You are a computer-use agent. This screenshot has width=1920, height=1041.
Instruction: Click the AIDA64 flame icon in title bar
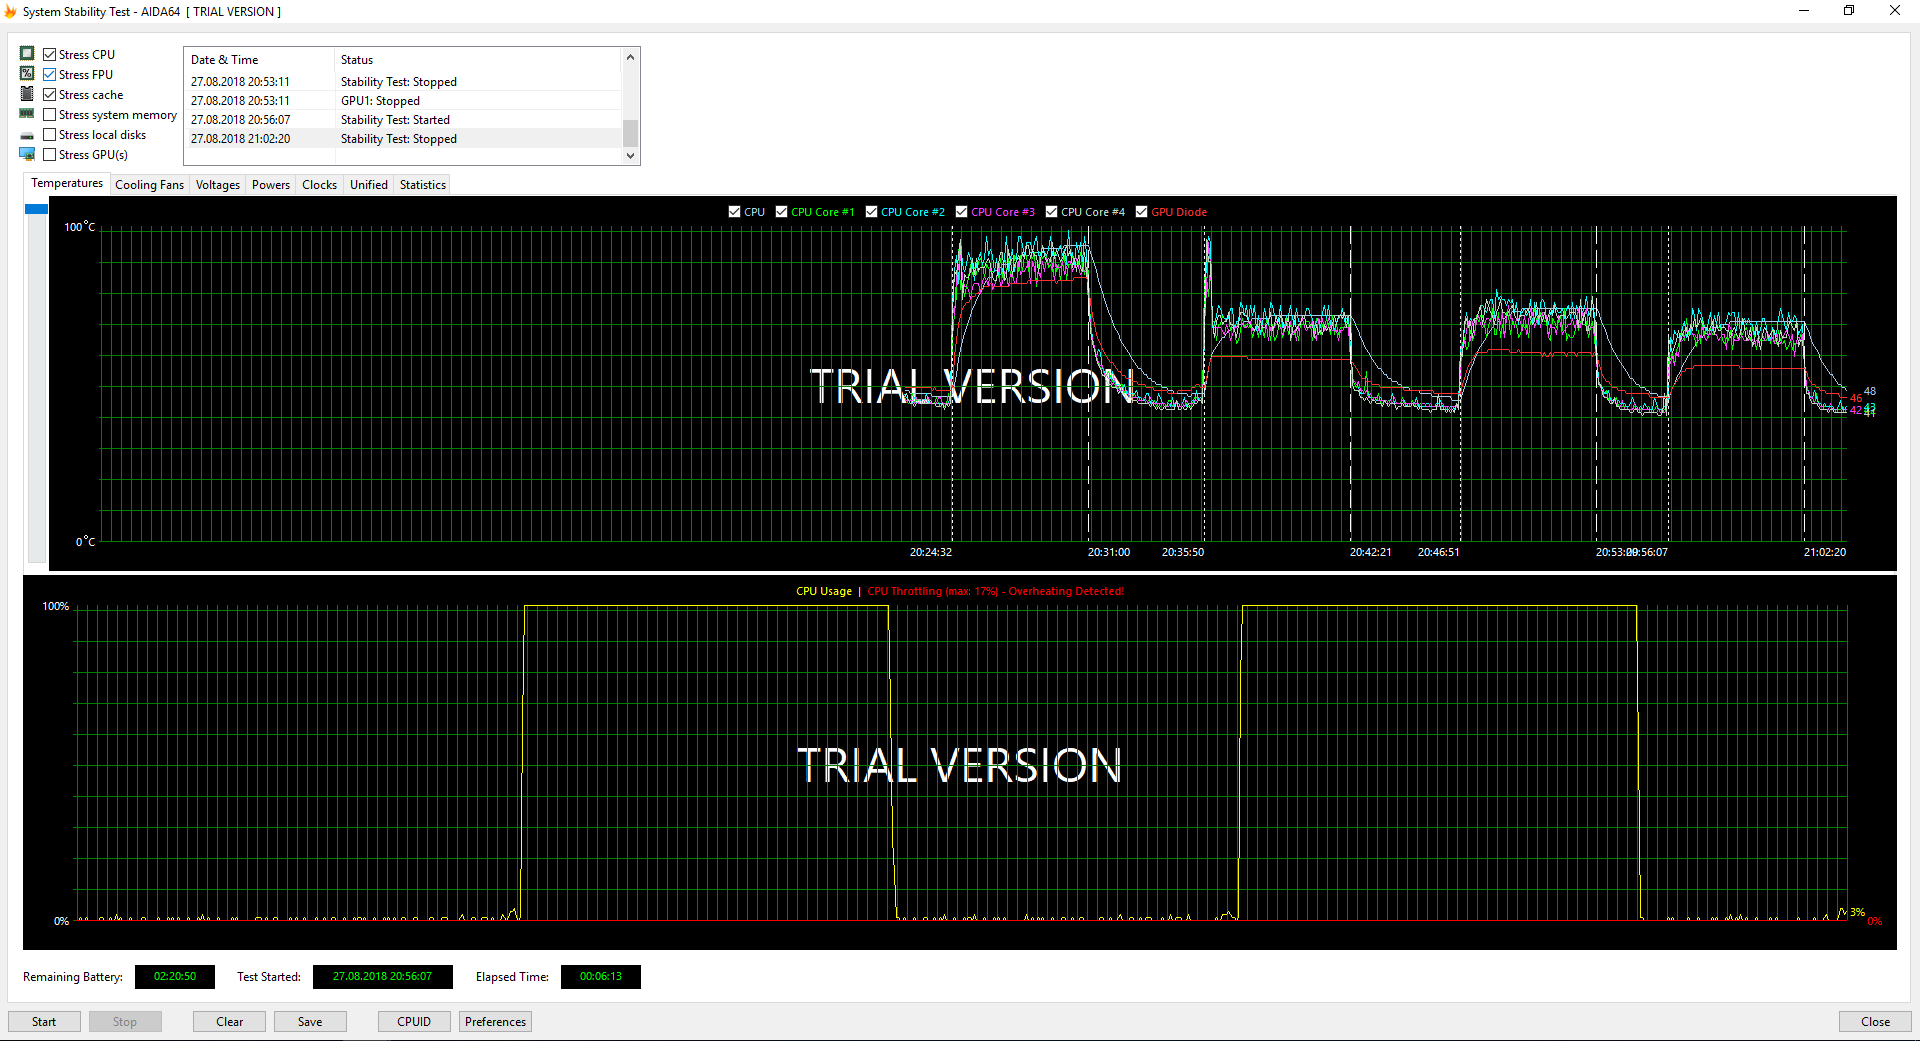click(x=11, y=12)
